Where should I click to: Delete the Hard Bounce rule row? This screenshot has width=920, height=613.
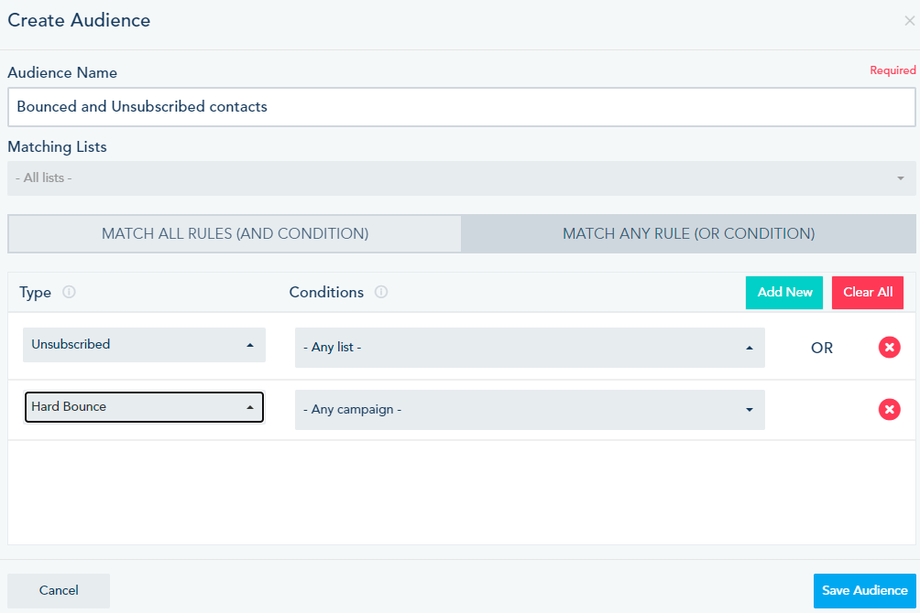[x=889, y=409]
